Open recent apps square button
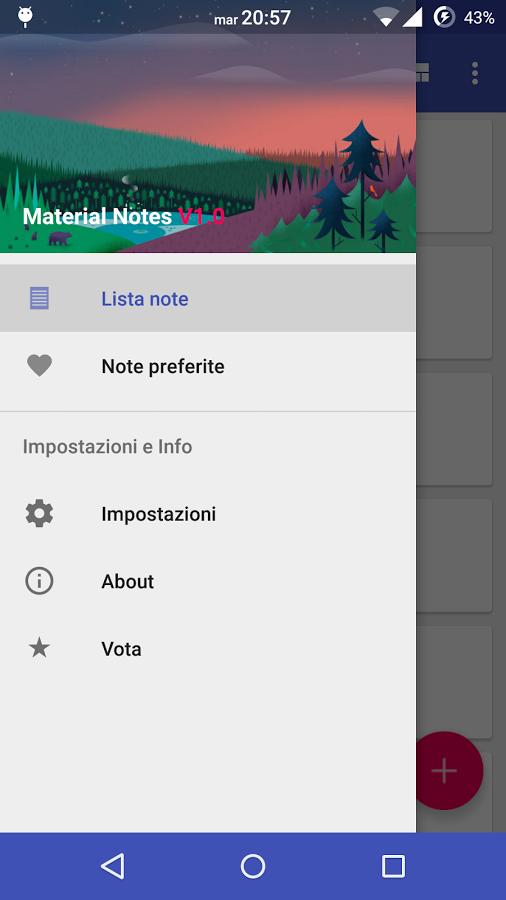Viewport: 506px width, 900px height. tap(394, 866)
